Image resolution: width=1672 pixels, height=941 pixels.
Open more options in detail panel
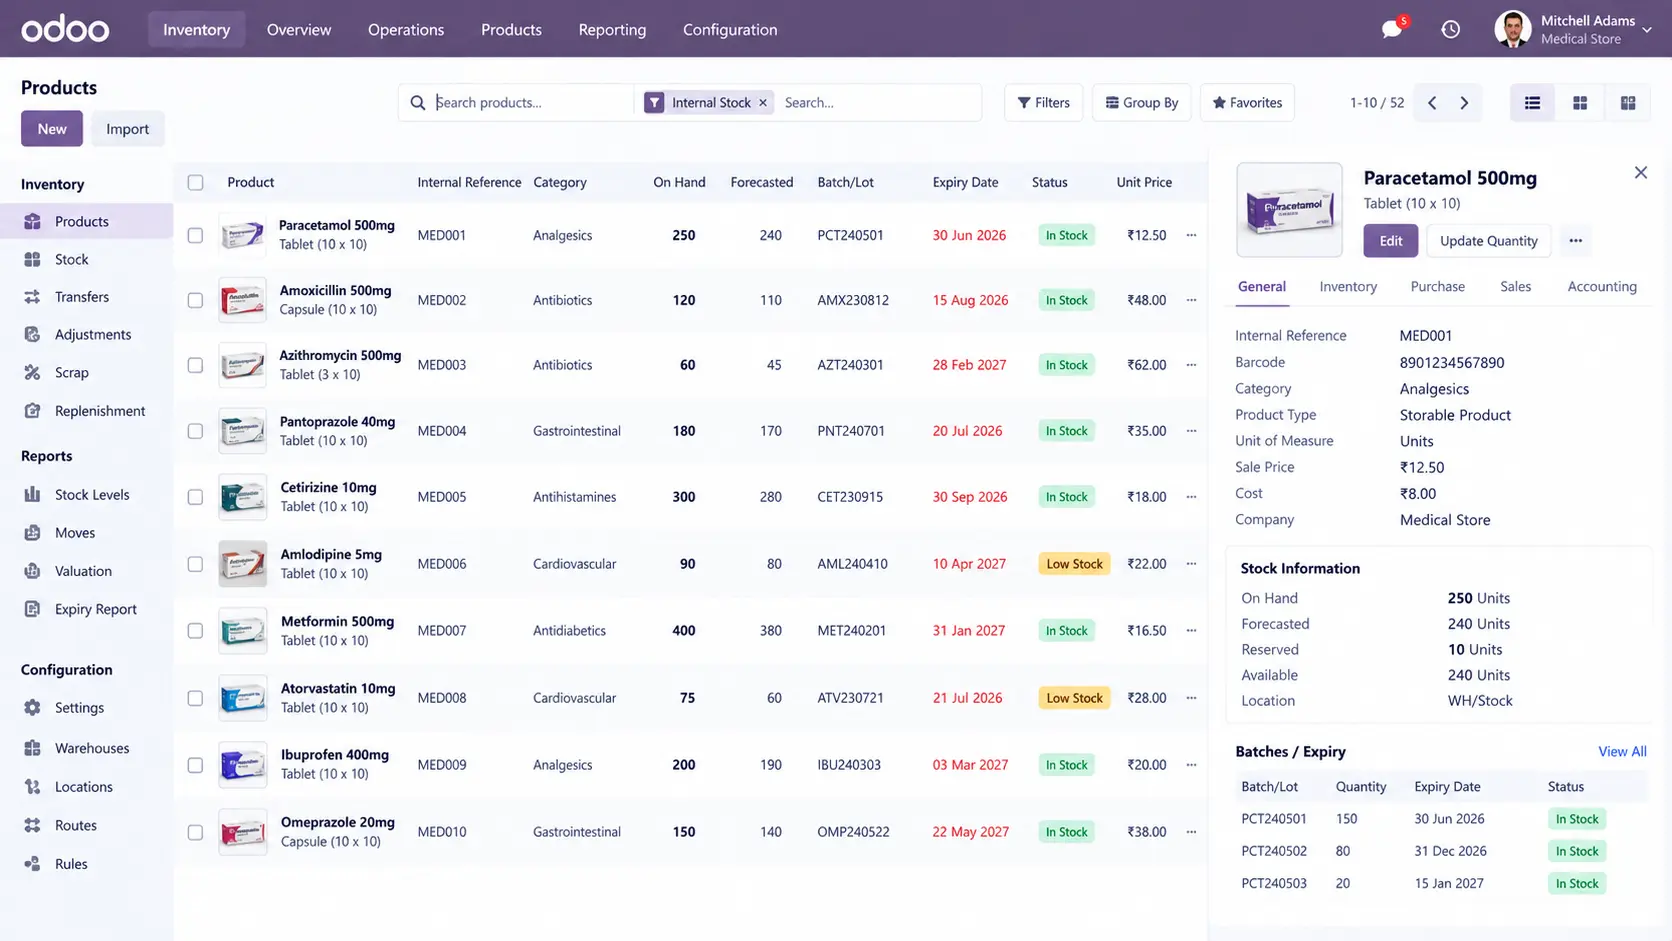(x=1576, y=240)
